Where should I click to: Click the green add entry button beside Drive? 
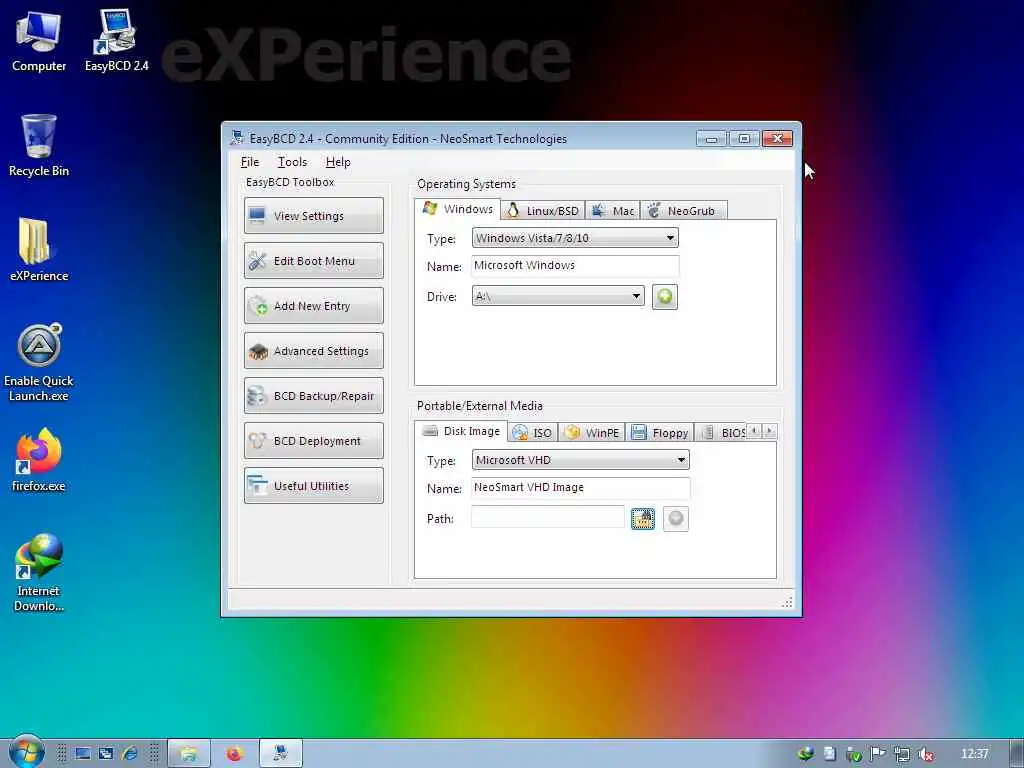pos(664,297)
